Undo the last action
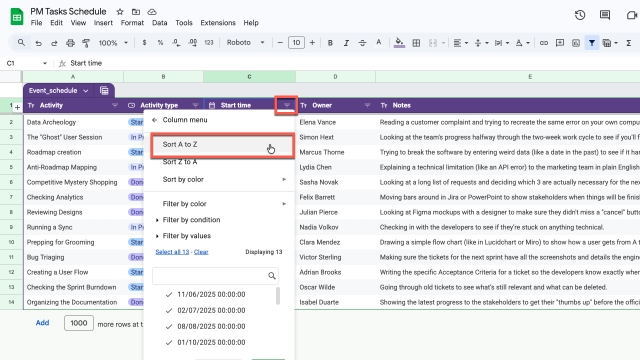Screen dimensions: 640x360 point(38,43)
